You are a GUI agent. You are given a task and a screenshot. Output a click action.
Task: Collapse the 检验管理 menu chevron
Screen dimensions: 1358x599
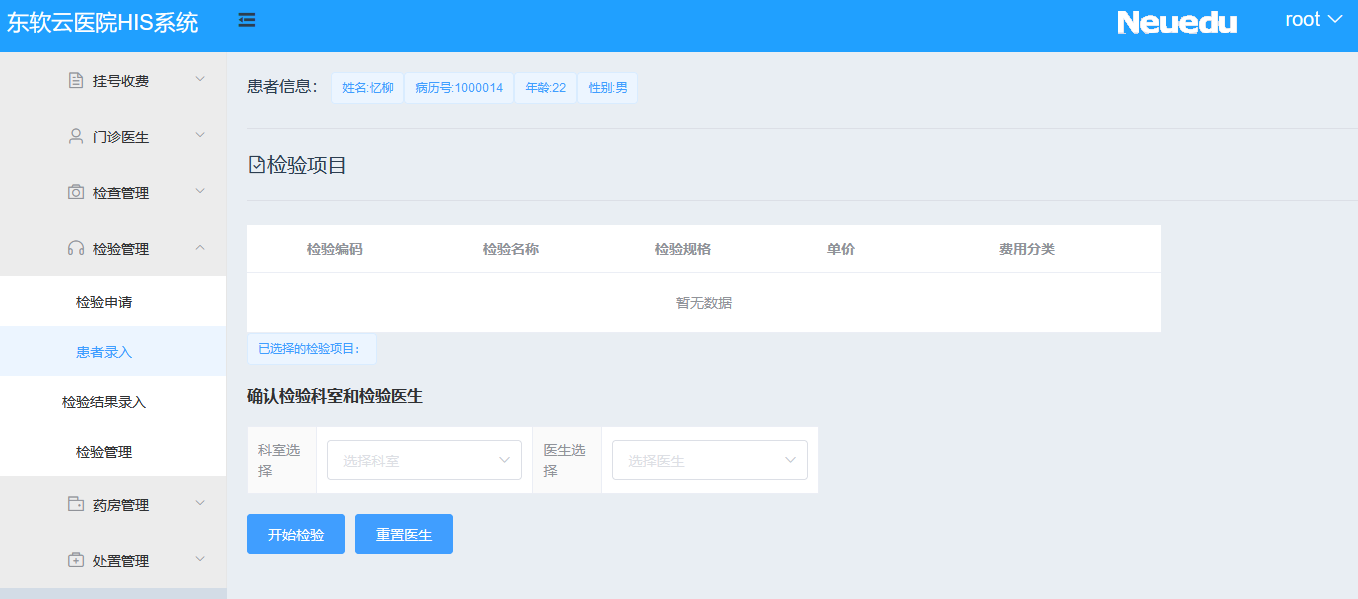click(200, 247)
